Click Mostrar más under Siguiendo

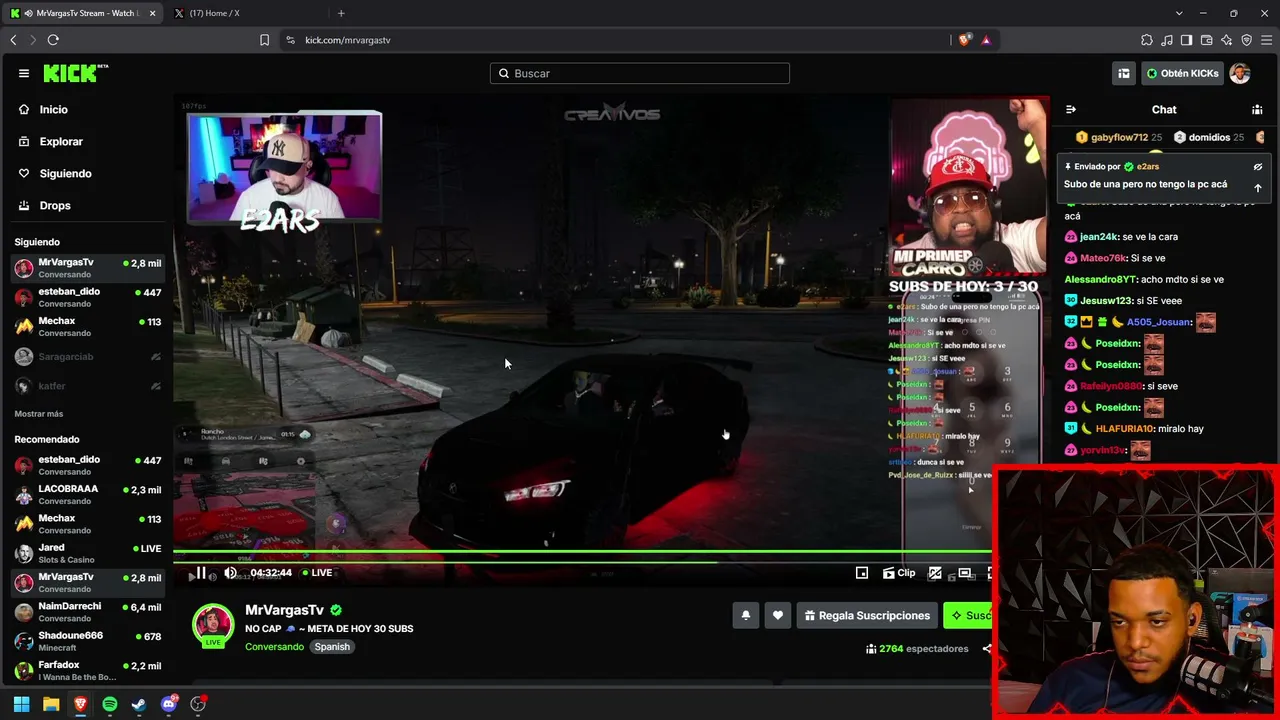tap(39, 414)
